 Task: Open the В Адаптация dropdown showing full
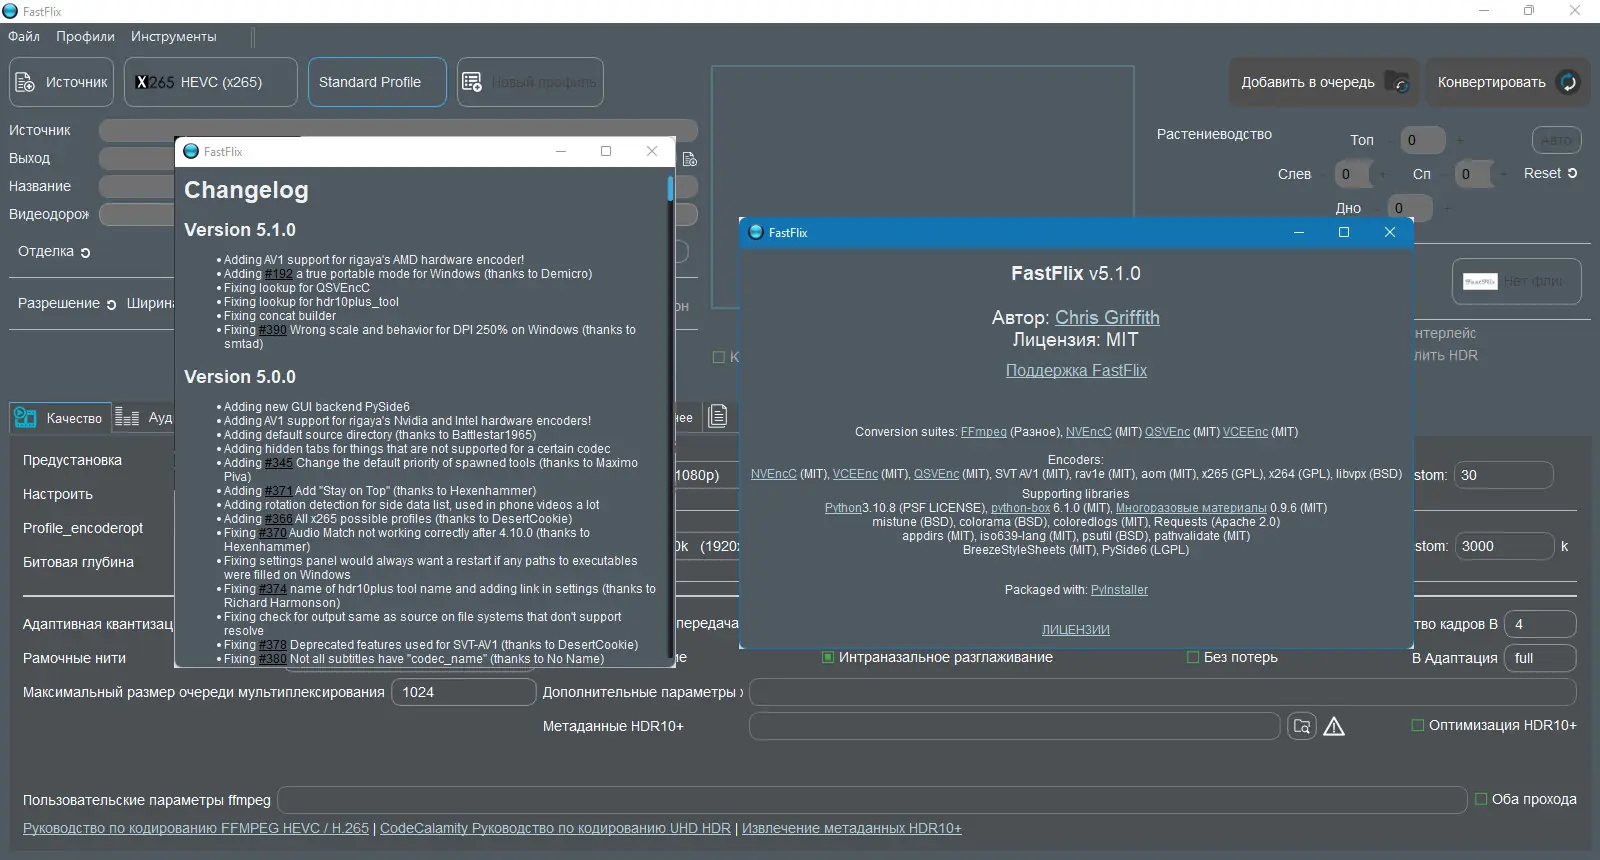(x=1540, y=658)
